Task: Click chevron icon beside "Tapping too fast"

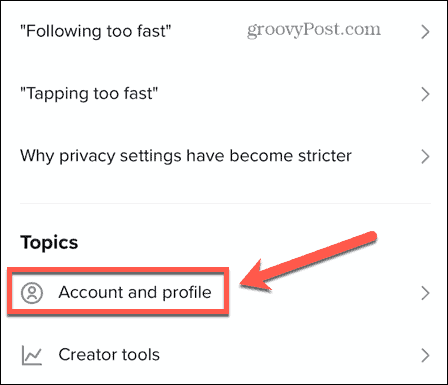Action: pyautogui.click(x=425, y=94)
